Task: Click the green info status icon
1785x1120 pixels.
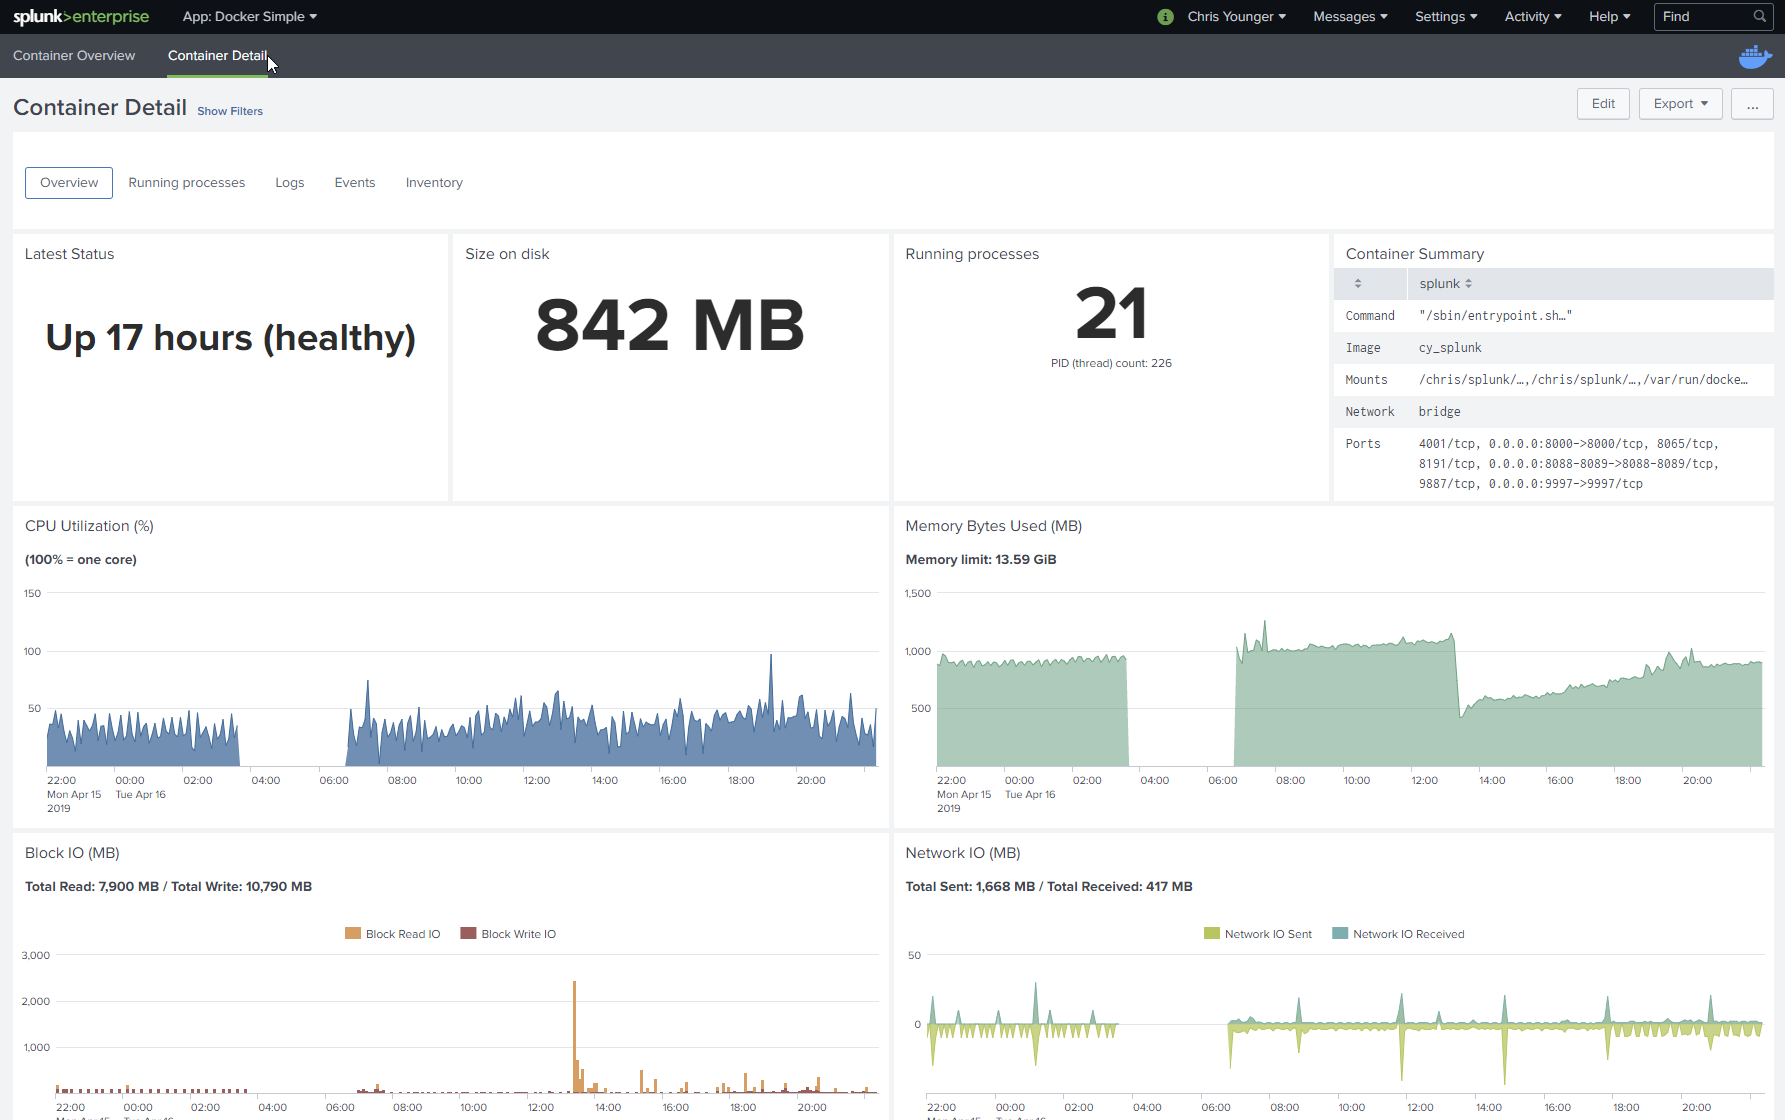Action: click(x=1165, y=17)
